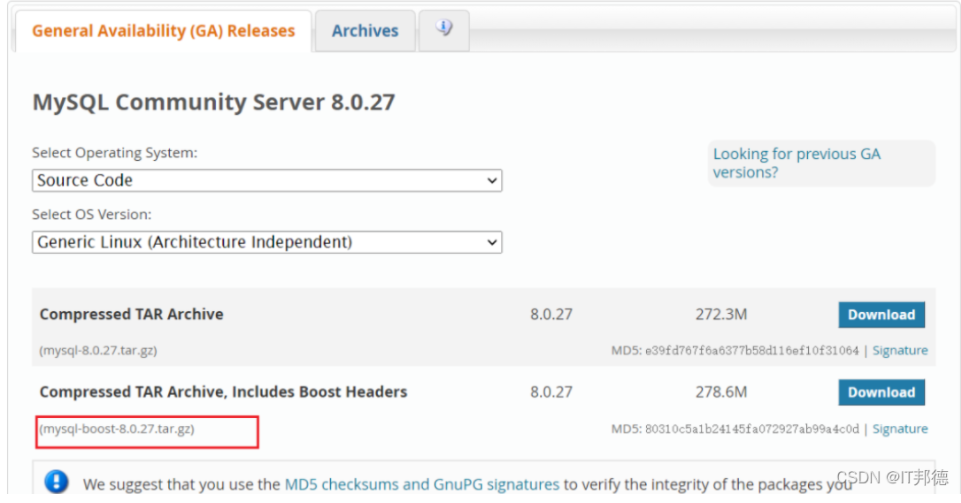Click the blue exclamation info icon
Image resolution: width=961 pixels, height=503 pixels.
[x=56, y=482]
